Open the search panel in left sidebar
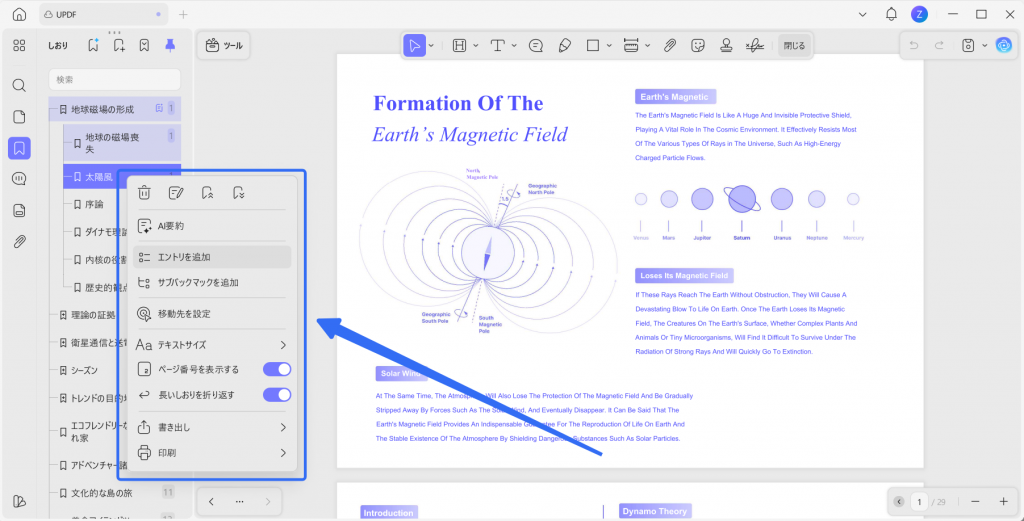This screenshot has height=521, width=1024. click(x=20, y=86)
